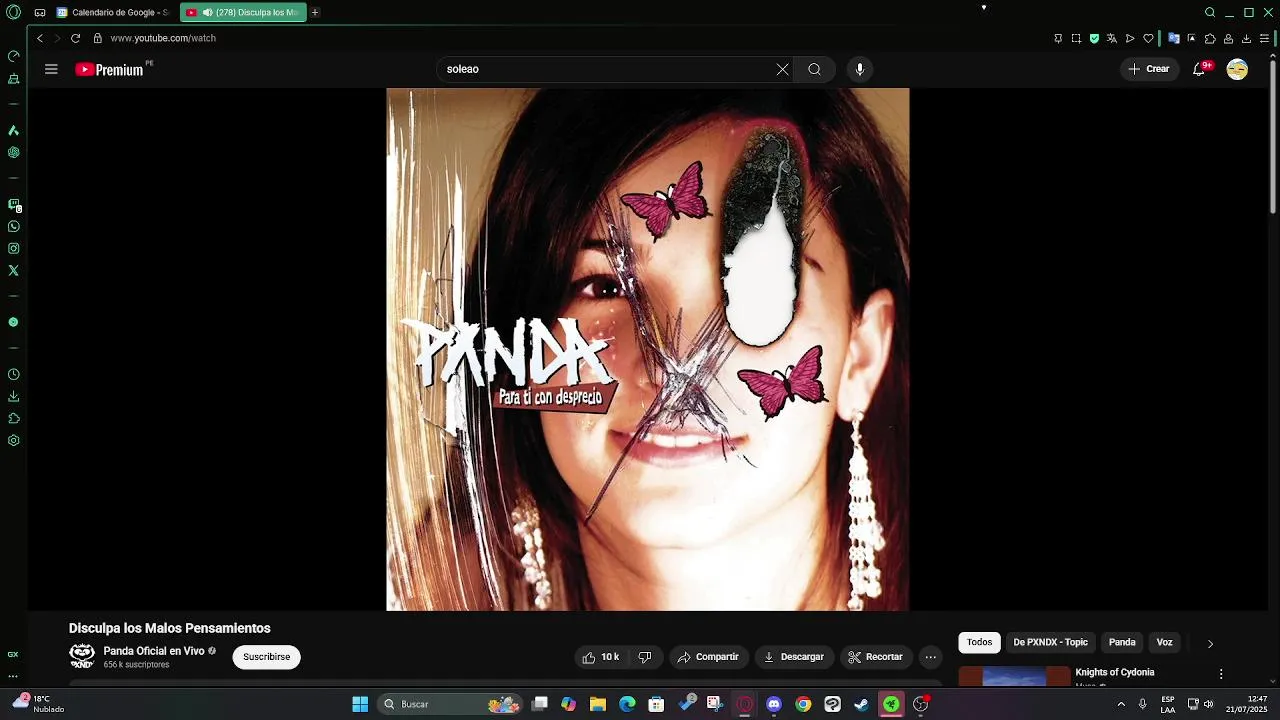
Task: Select the Disculpa los Malos YouTube tab
Action: (x=243, y=13)
